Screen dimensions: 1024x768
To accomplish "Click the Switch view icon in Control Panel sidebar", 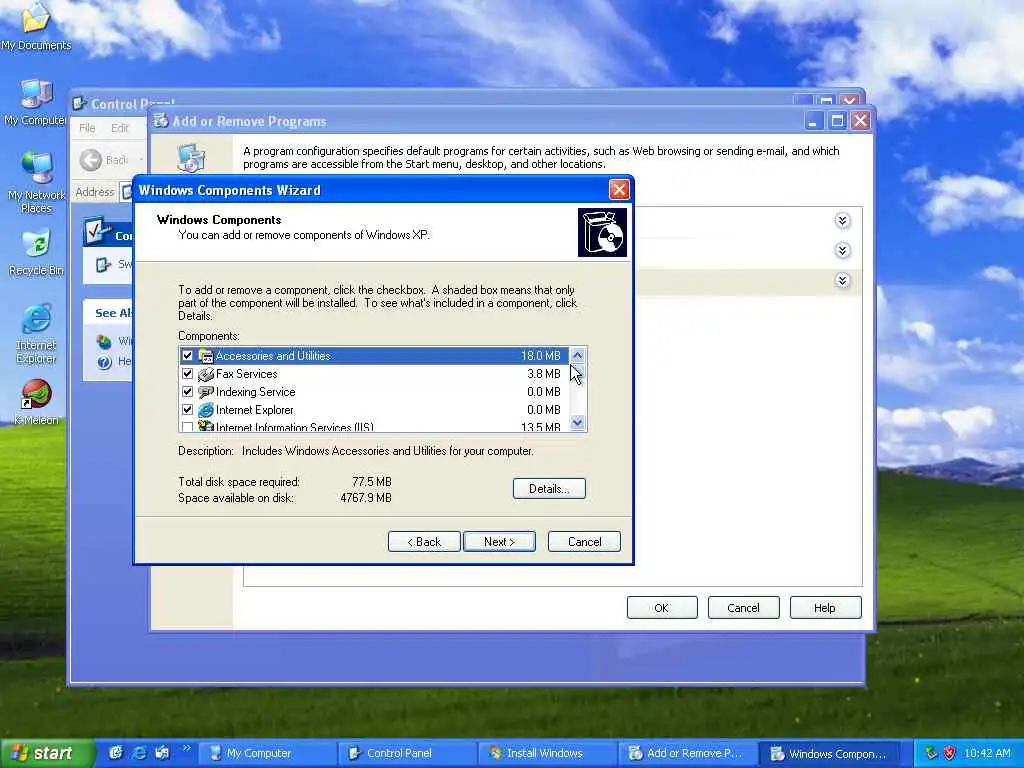I will point(103,264).
